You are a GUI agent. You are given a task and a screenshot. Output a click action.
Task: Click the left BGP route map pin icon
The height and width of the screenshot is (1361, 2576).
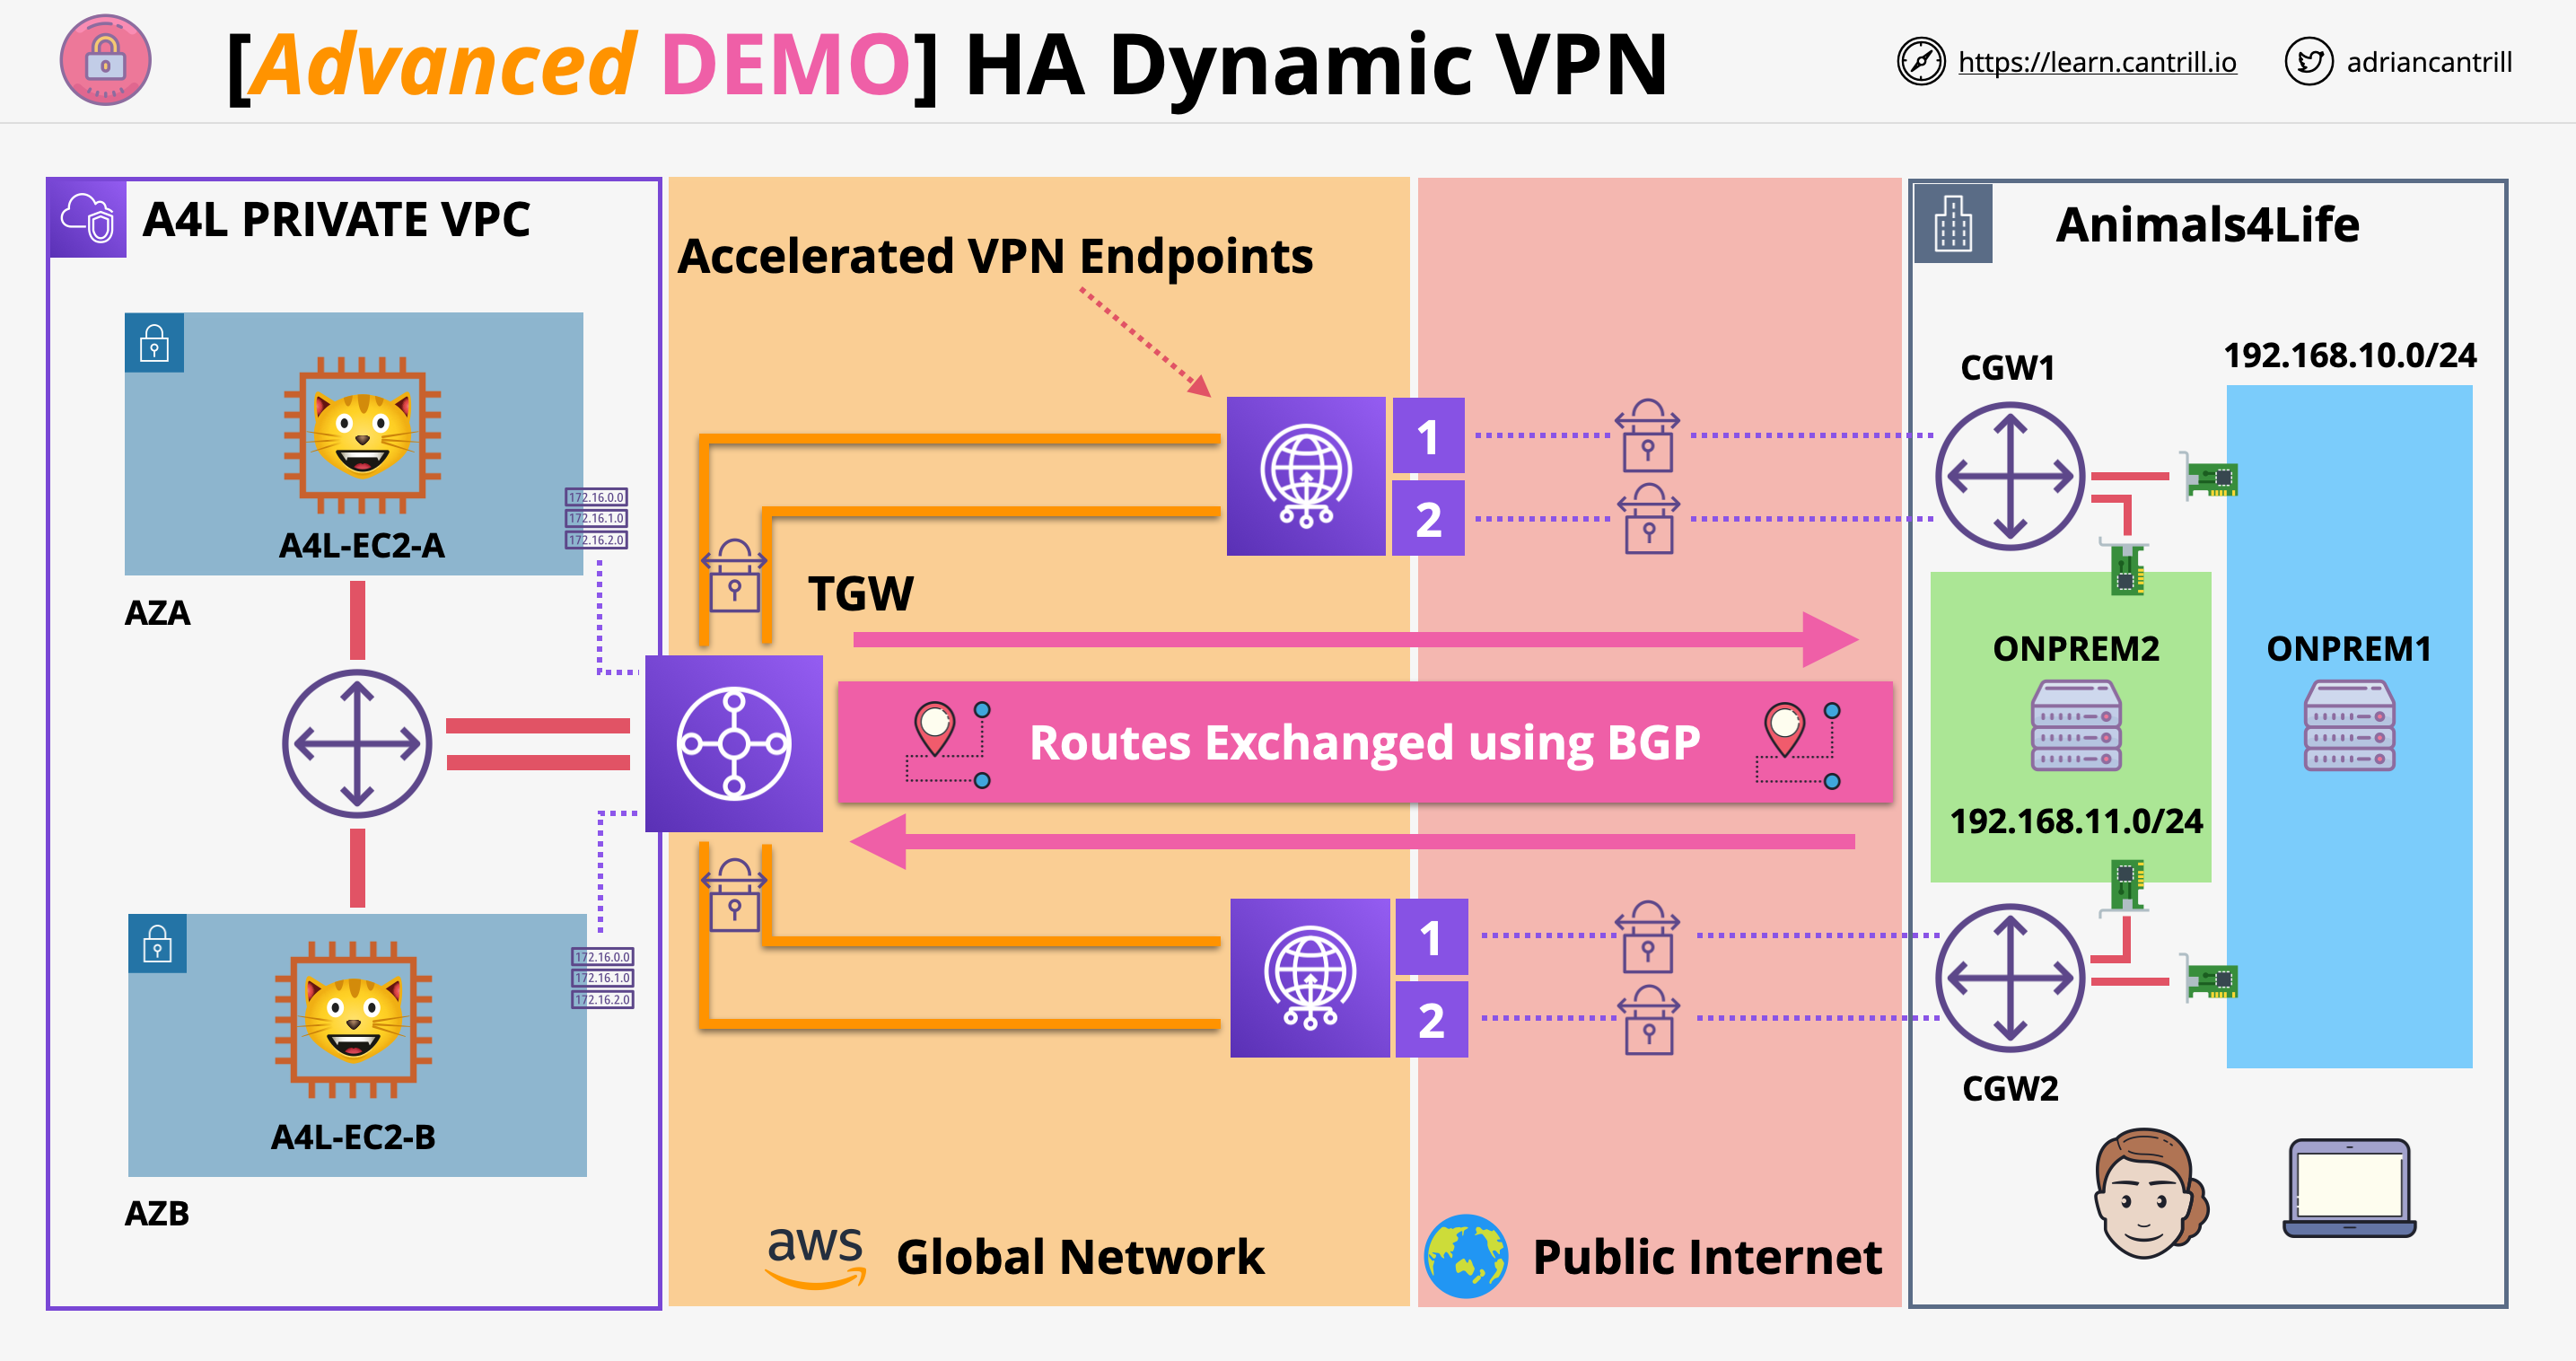coord(948,744)
